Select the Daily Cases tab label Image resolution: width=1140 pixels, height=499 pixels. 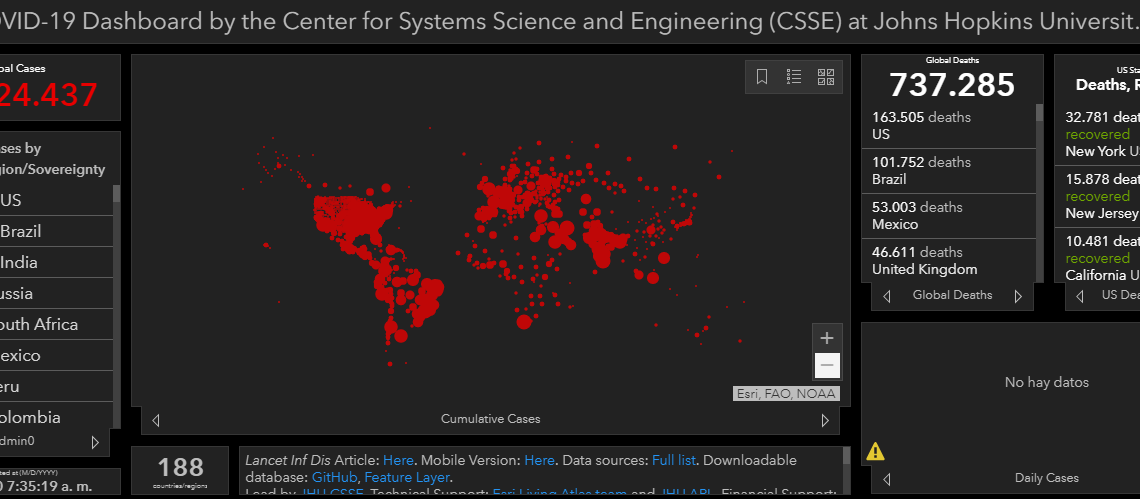(1046, 478)
